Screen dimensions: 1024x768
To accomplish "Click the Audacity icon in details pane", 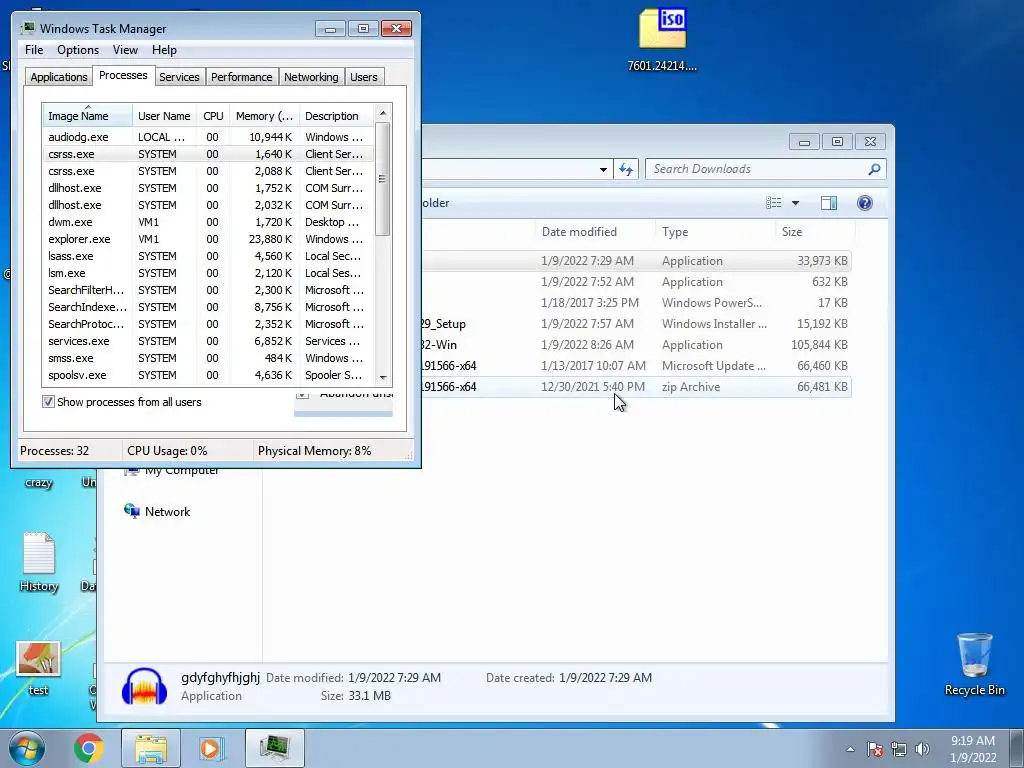I will tap(144, 687).
